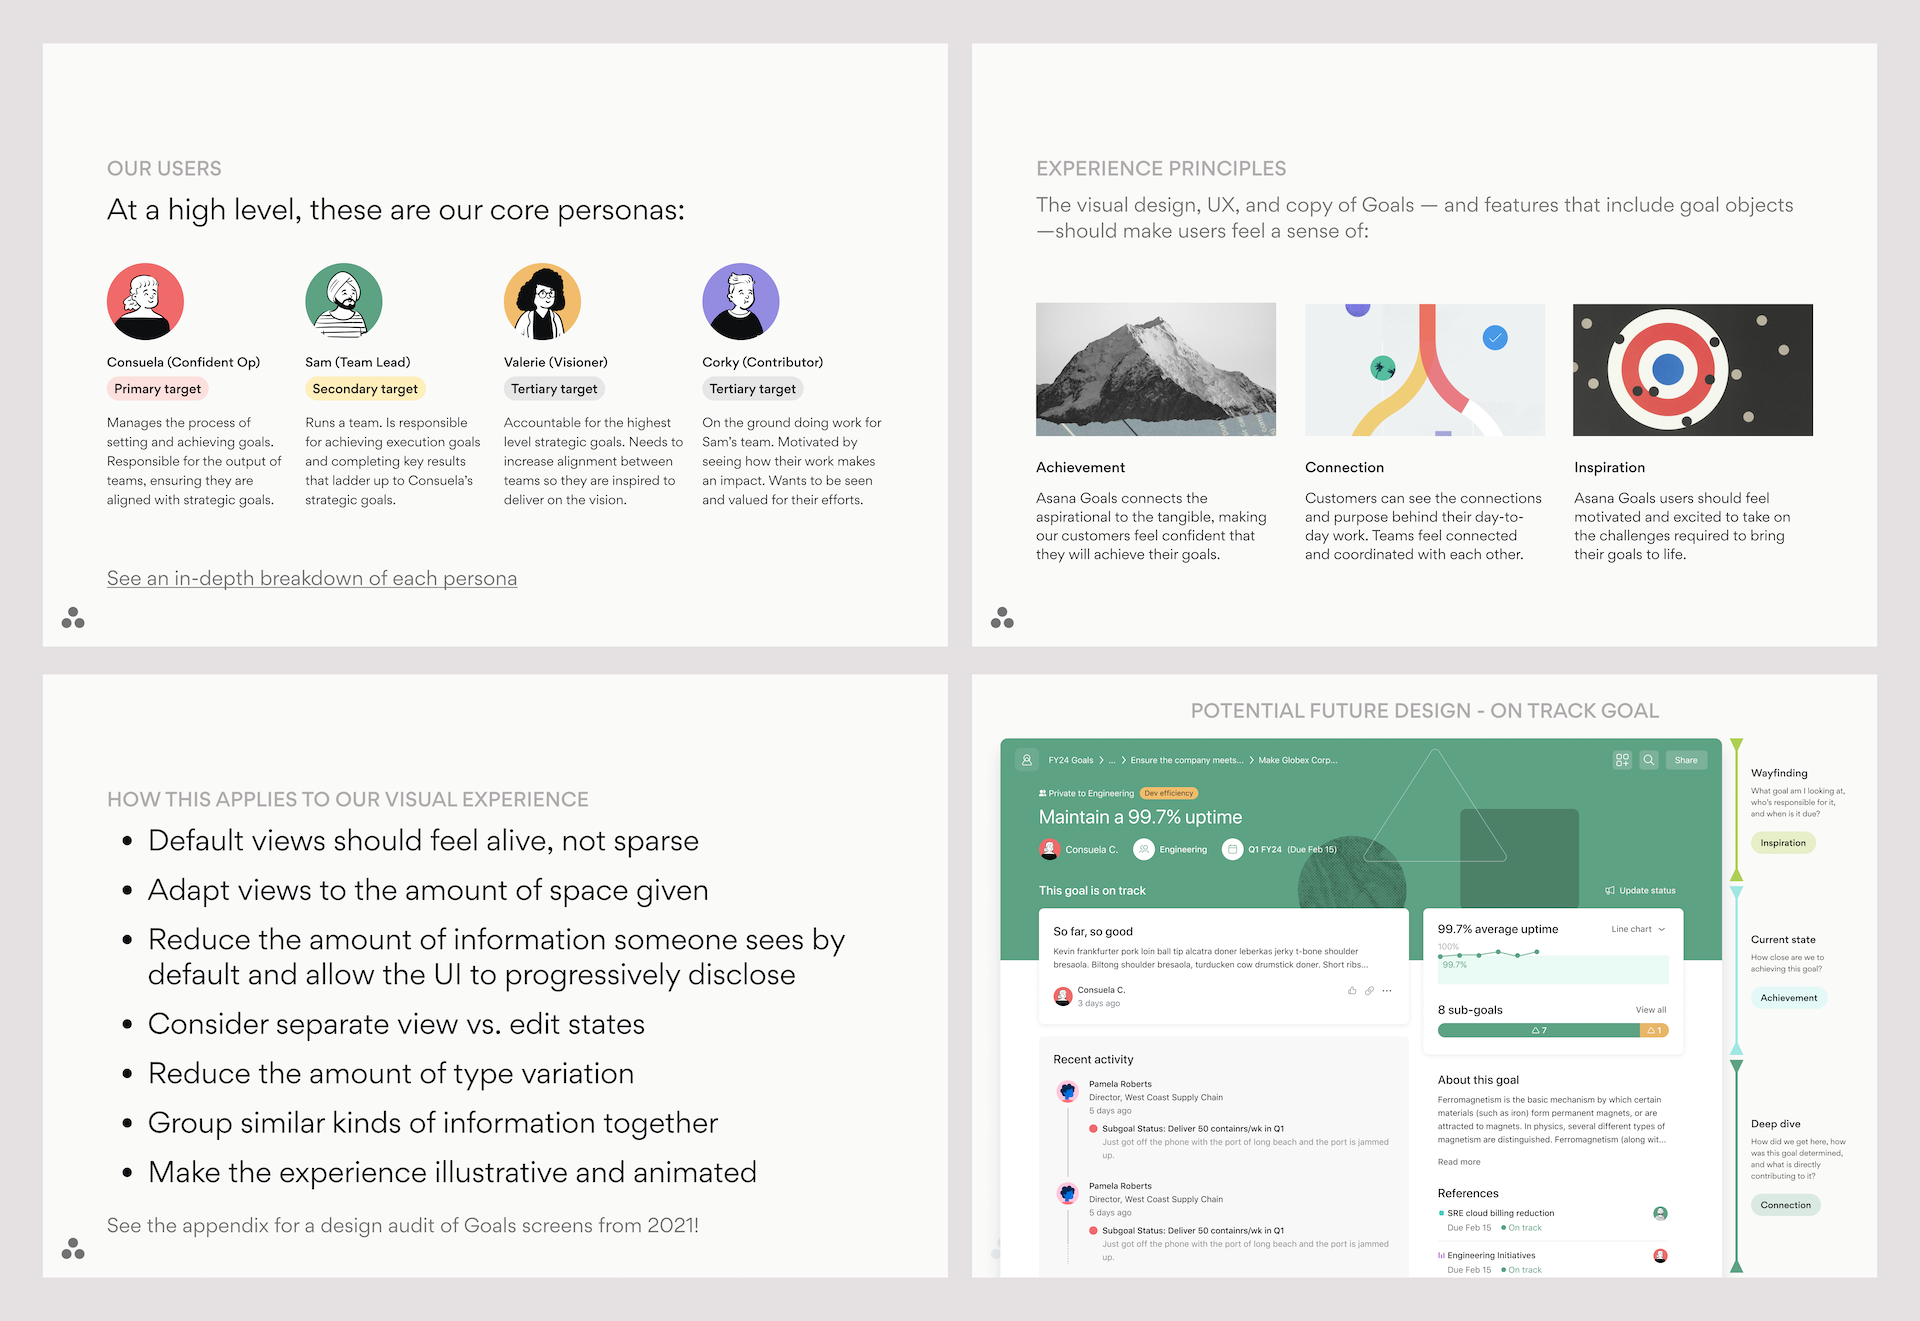Open SRE cloud billing reduction reference

tap(1500, 1213)
